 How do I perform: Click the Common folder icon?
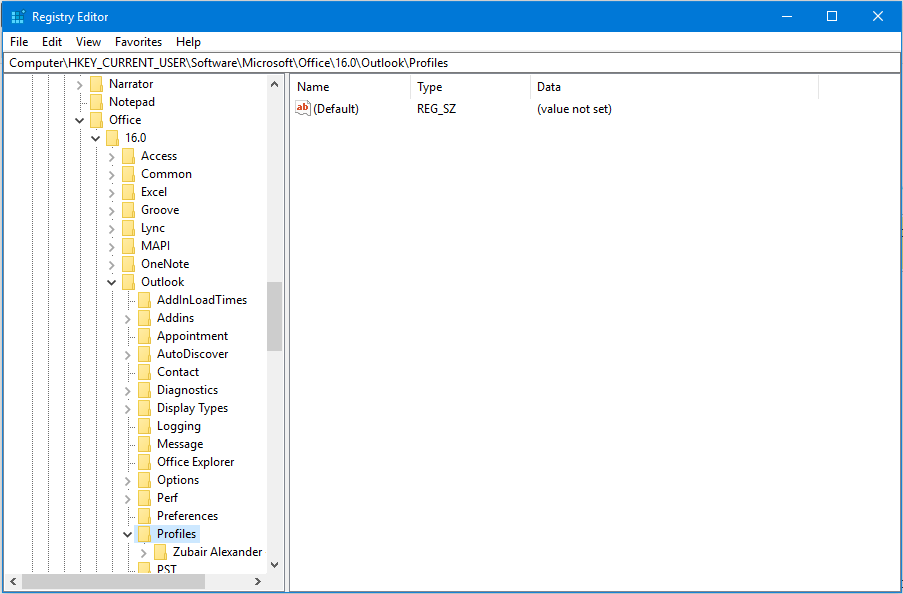[x=129, y=174]
